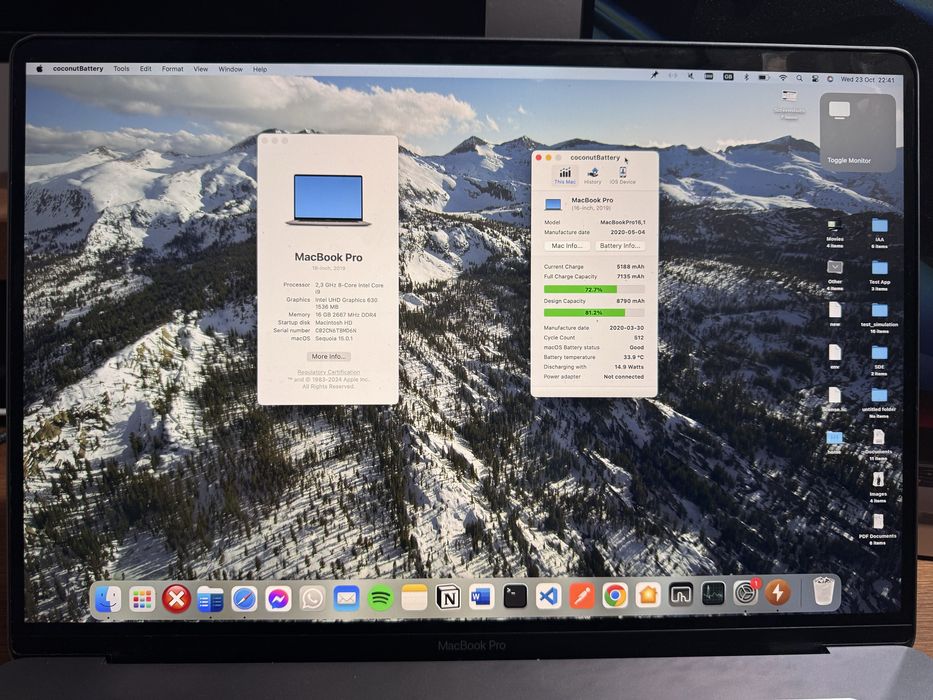Click More Info... in About This Mac window
This screenshot has width=933, height=700.
(328, 357)
